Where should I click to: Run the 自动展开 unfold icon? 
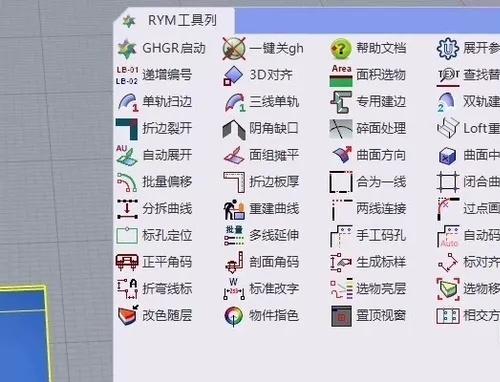[127, 155]
